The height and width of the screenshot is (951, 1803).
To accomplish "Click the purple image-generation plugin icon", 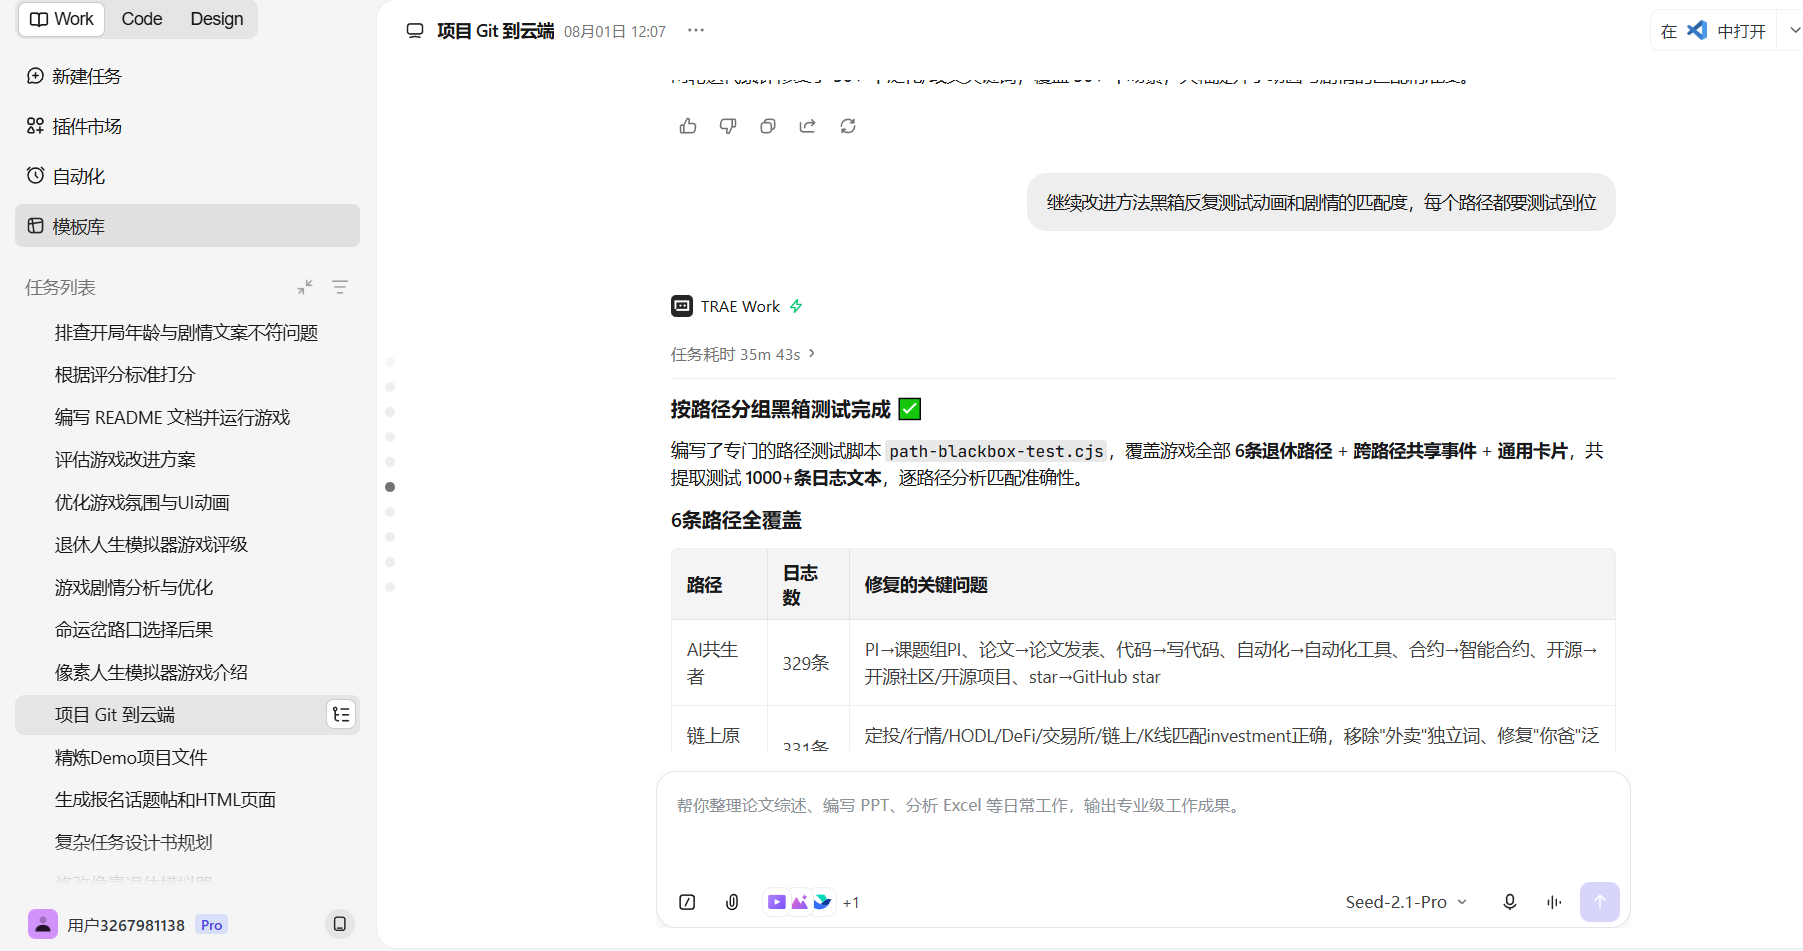I will tap(799, 902).
